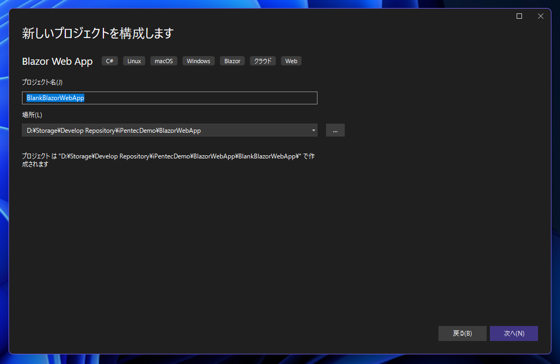Go back with the 戻る(B) button

(x=462, y=333)
